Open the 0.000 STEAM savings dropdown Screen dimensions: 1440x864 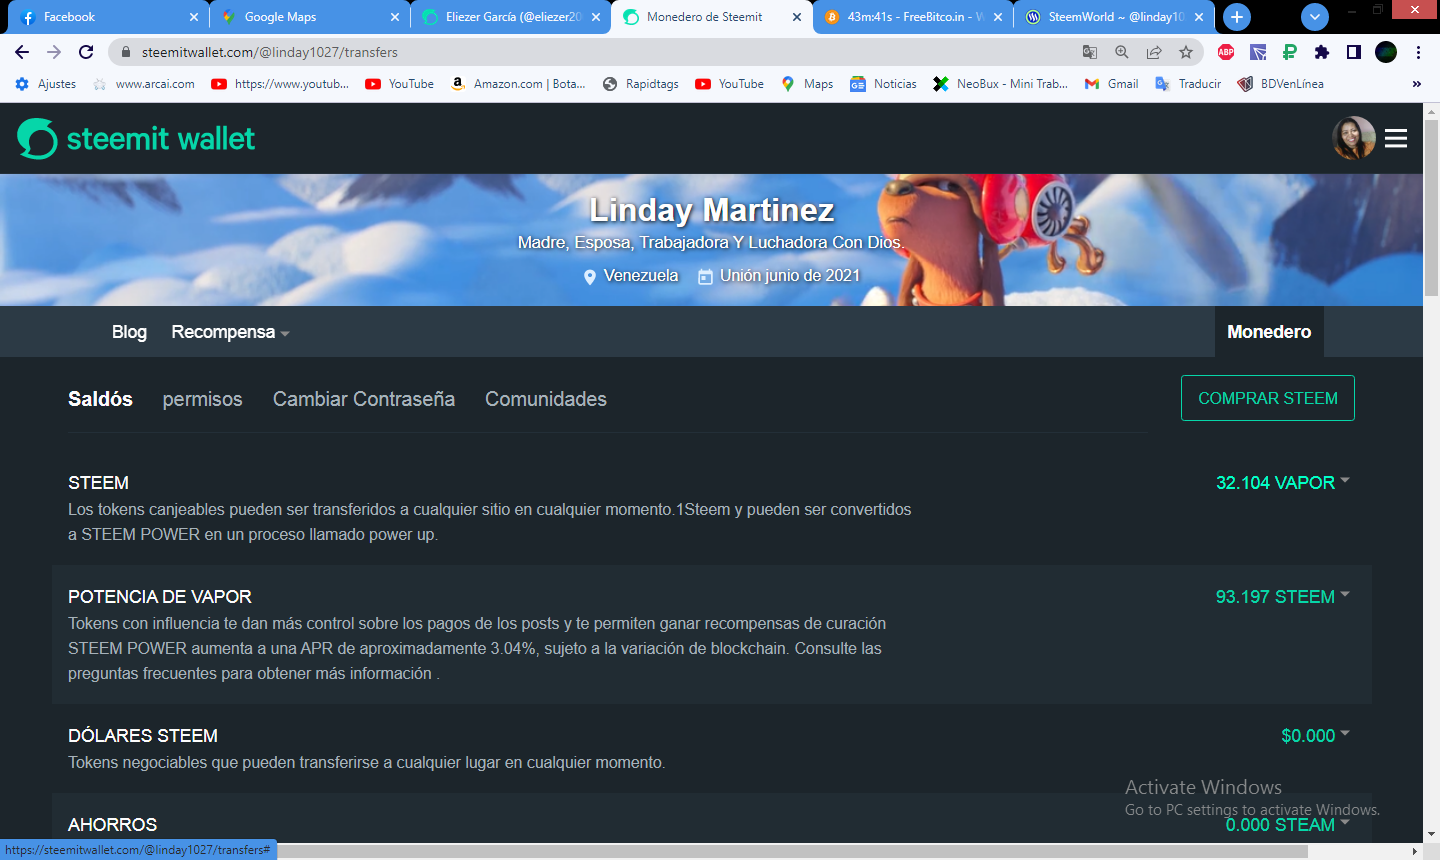click(1288, 825)
